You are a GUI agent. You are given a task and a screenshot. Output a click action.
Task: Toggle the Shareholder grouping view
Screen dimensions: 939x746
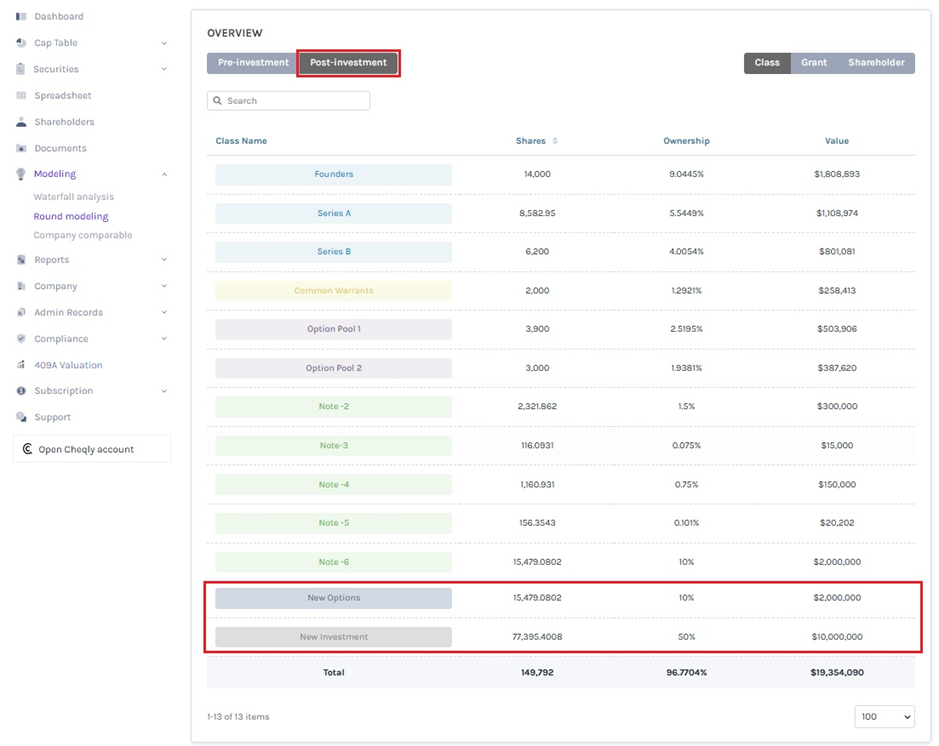coord(876,63)
